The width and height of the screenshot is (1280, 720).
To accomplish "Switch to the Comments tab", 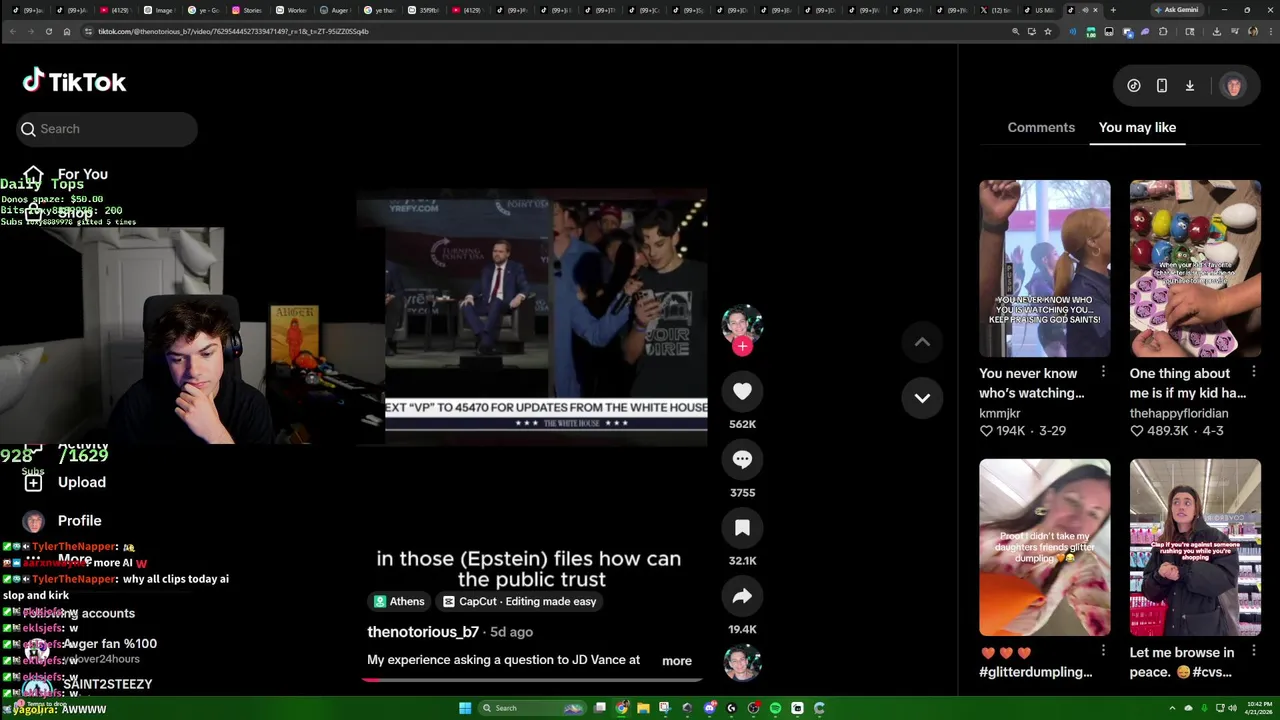I will coord(1041,128).
